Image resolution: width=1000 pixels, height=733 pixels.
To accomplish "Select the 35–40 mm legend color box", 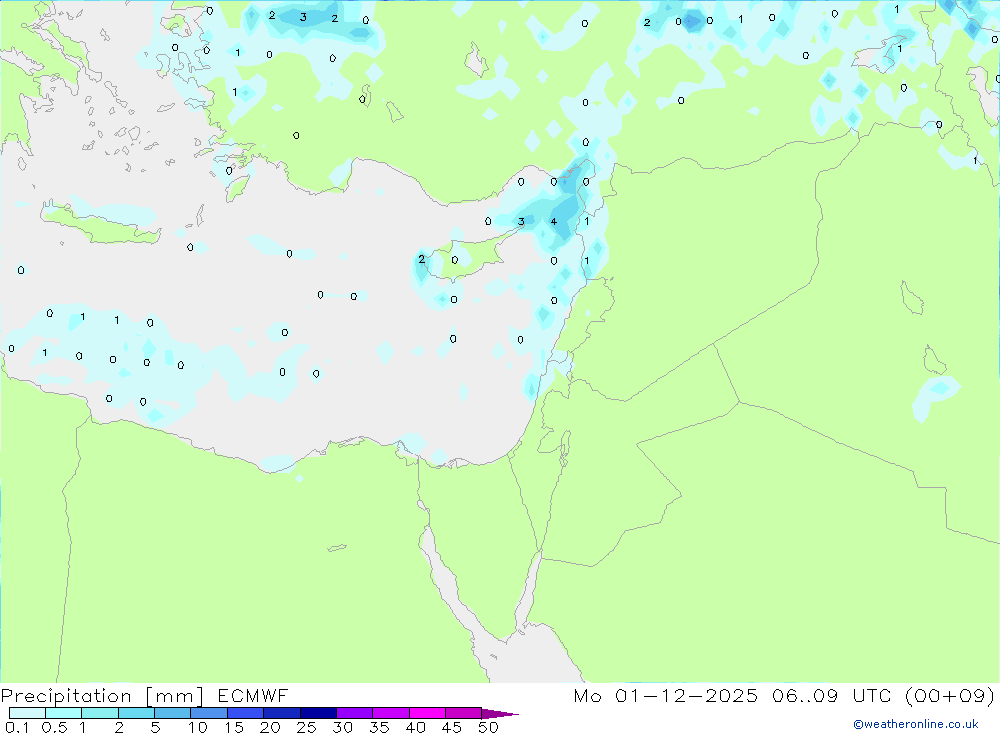I will pyautogui.click(x=390, y=713).
